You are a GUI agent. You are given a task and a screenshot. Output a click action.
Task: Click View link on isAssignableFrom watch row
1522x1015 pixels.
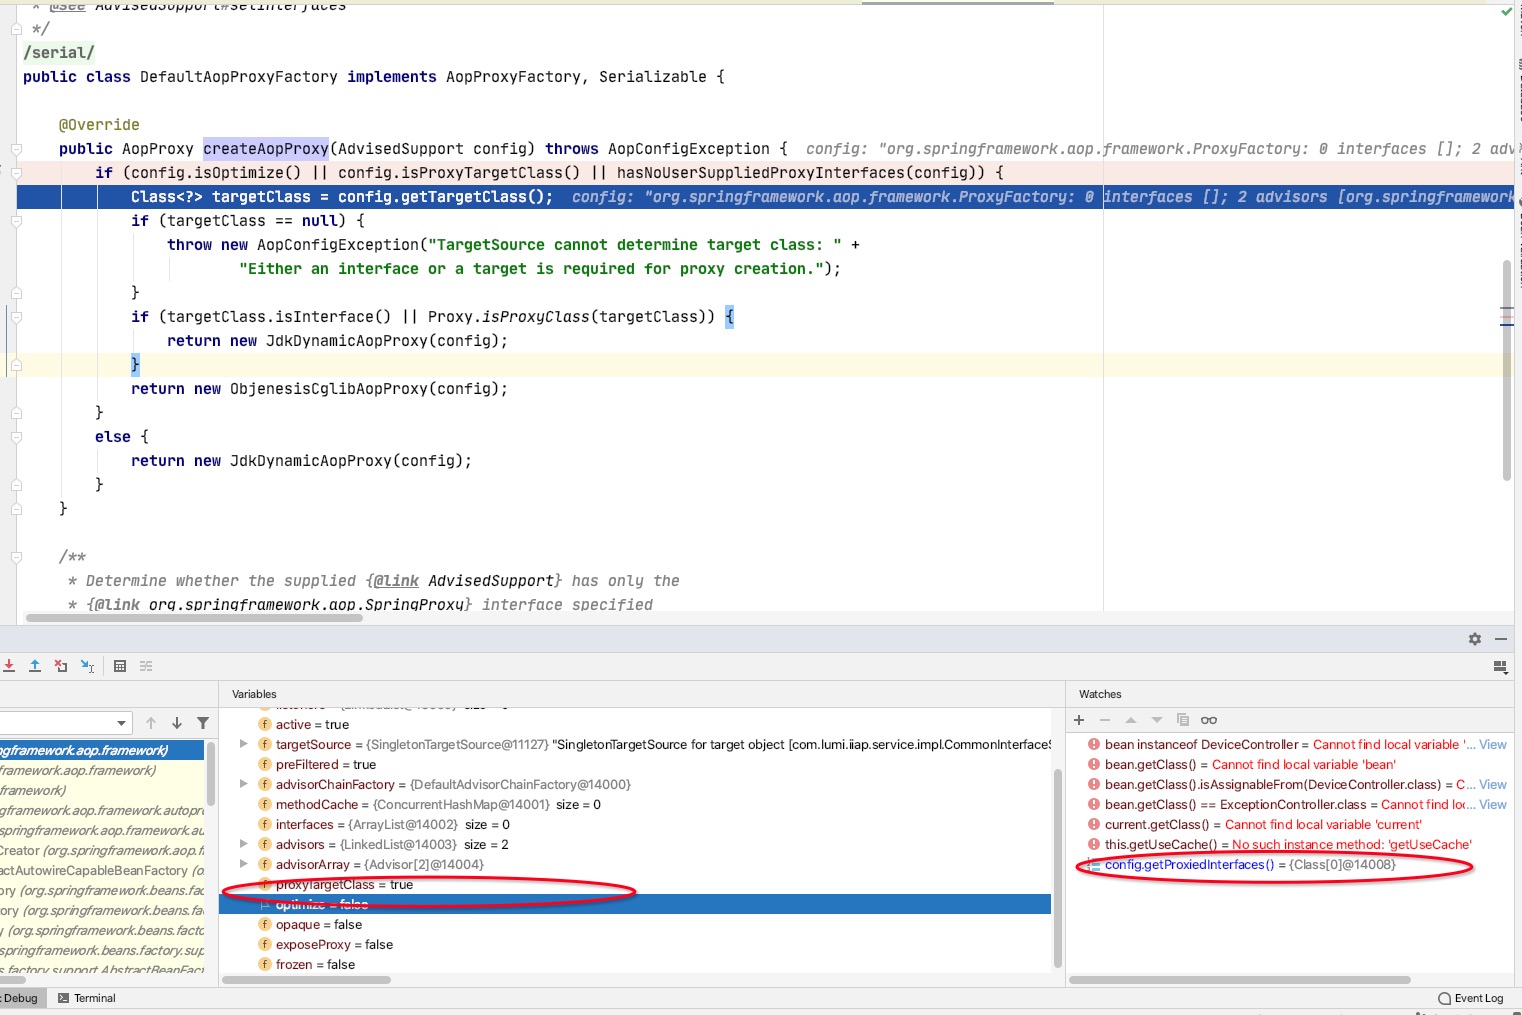tap(1493, 784)
